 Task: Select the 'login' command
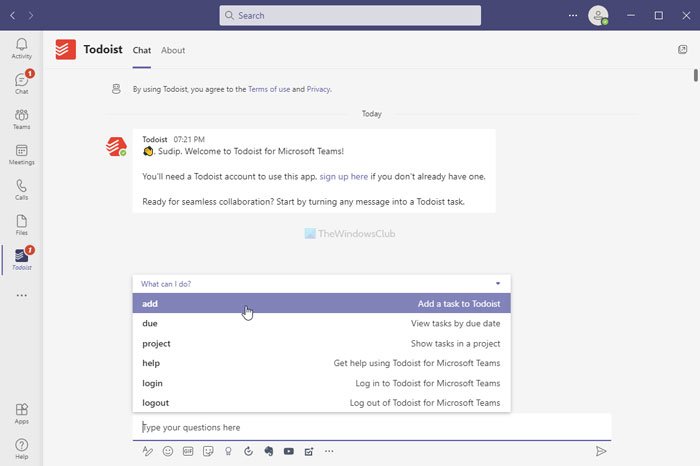pos(321,383)
